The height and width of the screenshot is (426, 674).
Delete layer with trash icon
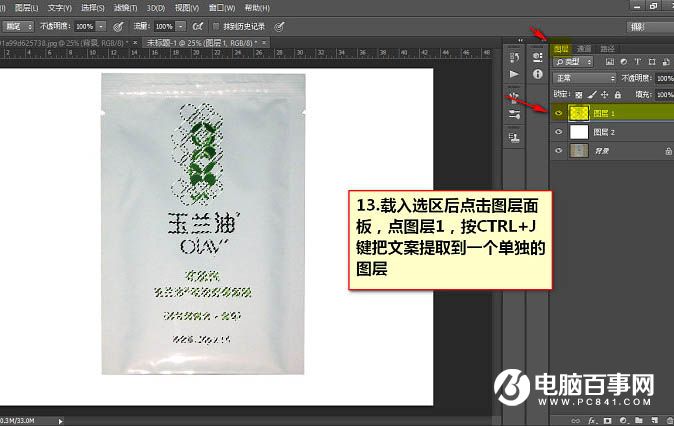click(x=669, y=420)
